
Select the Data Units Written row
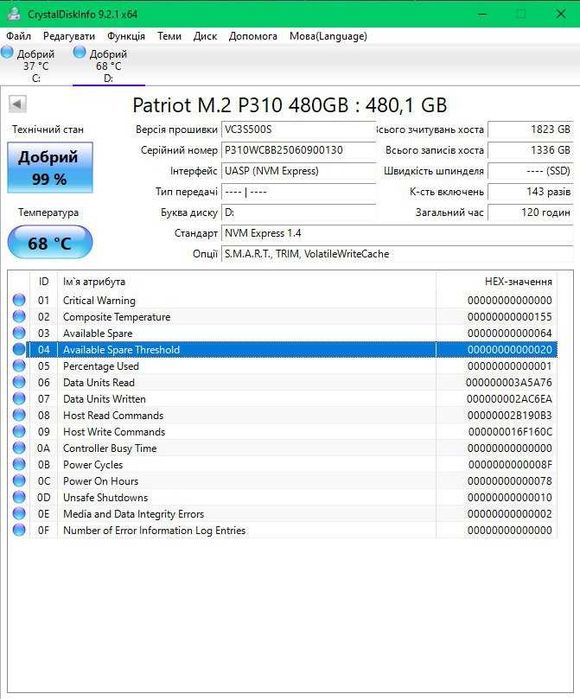[283, 399]
